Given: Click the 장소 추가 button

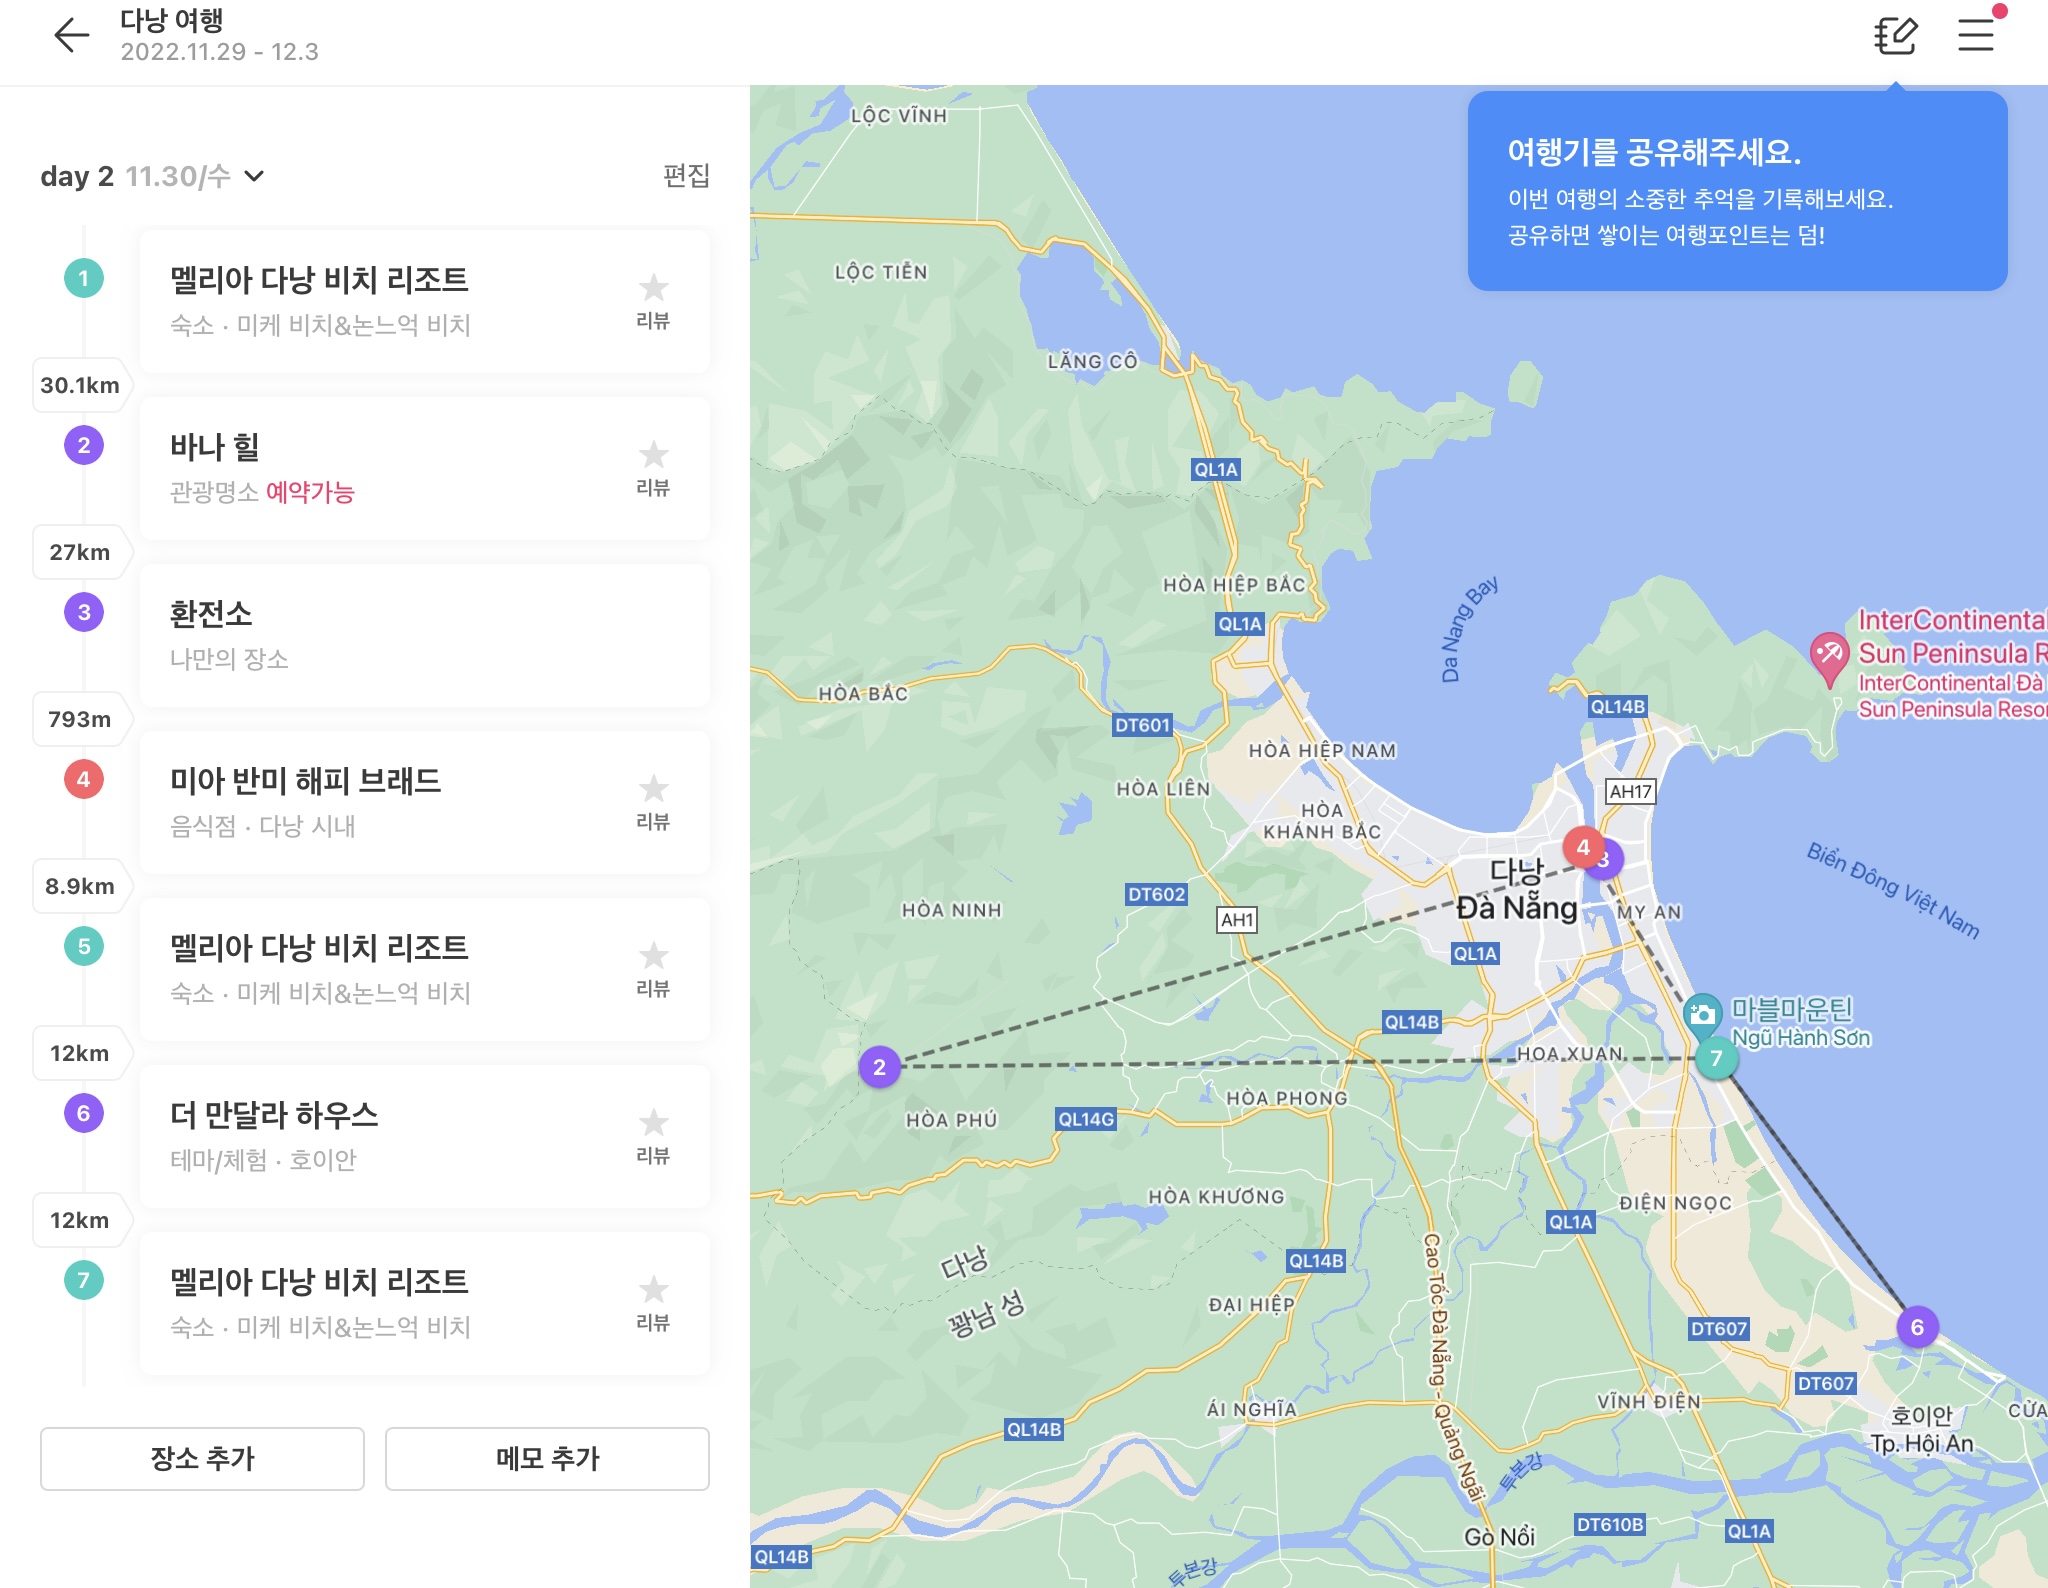Looking at the screenshot, I should coord(202,1458).
